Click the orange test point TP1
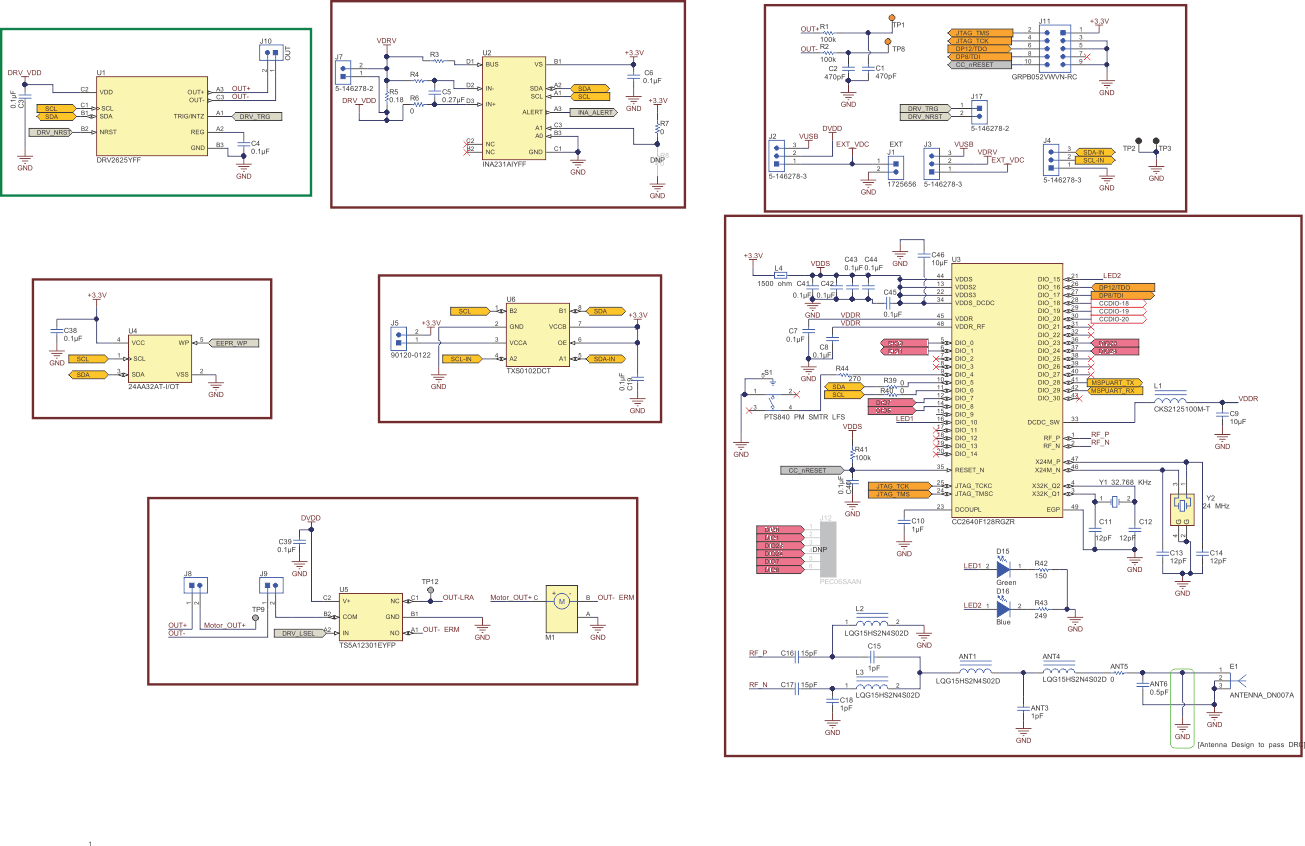This screenshot has width=1305, height=846. click(891, 19)
